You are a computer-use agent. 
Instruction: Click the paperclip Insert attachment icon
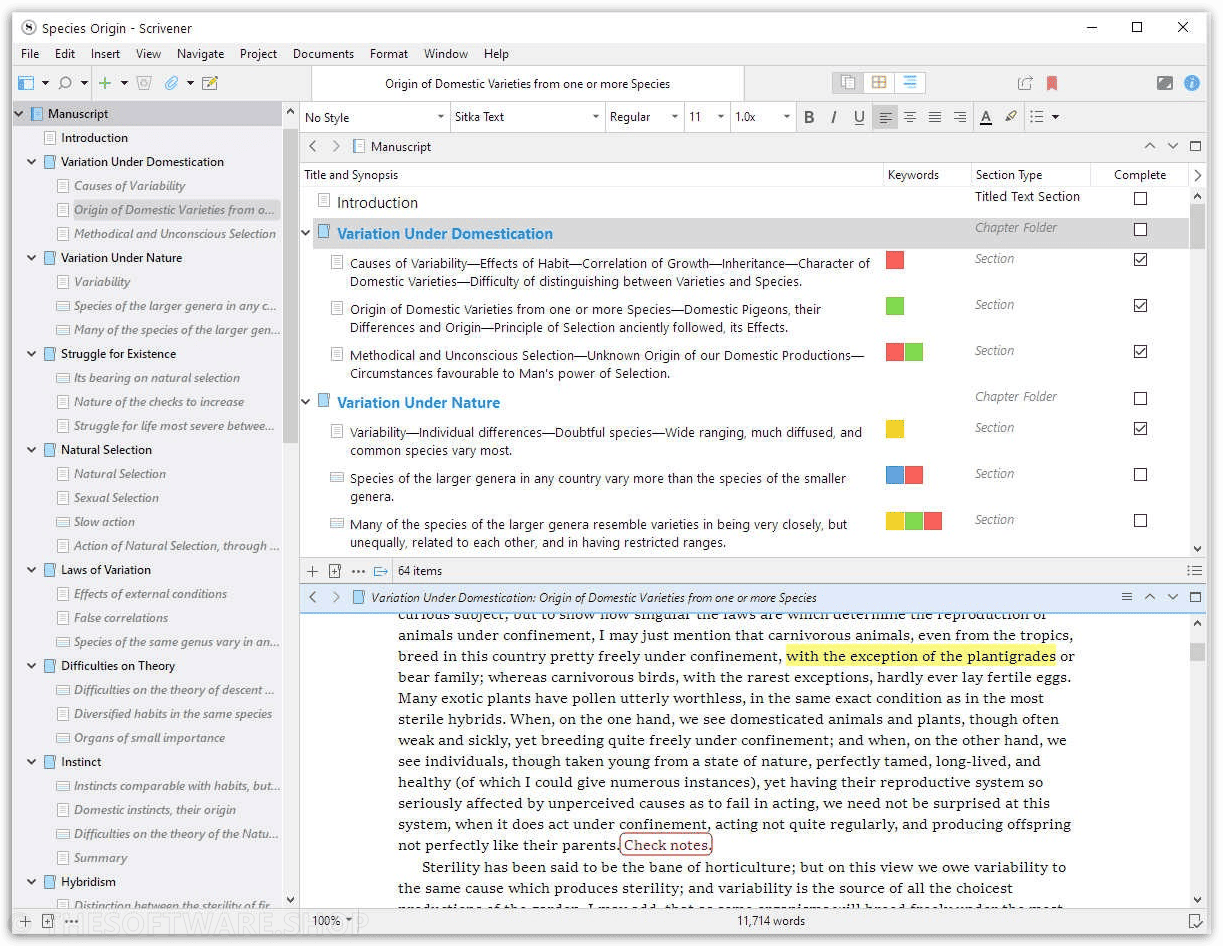171,83
